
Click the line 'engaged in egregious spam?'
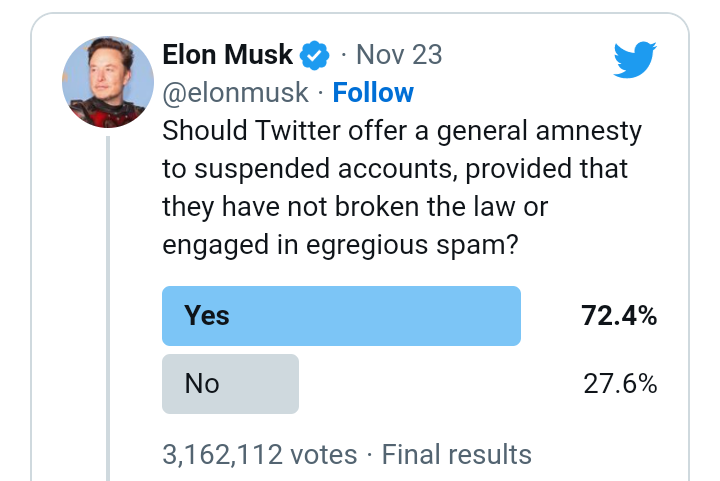[x=340, y=245]
